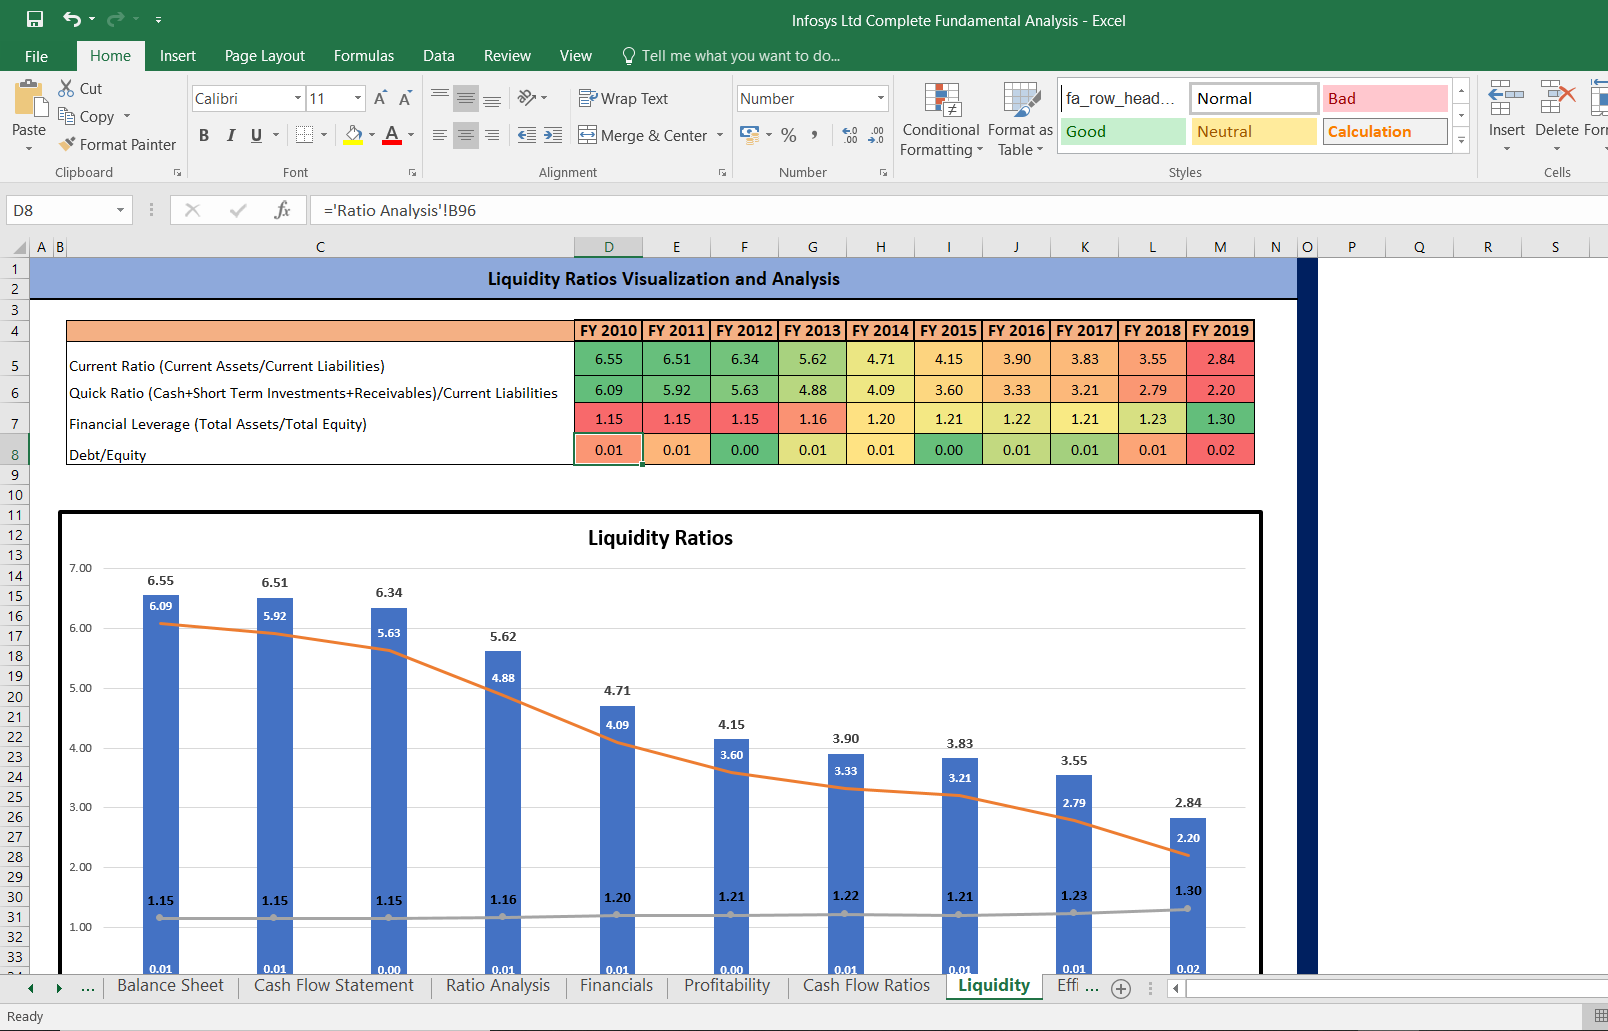This screenshot has height=1031, width=1608.
Task: Apply the Neutral cell style
Action: coord(1254,131)
